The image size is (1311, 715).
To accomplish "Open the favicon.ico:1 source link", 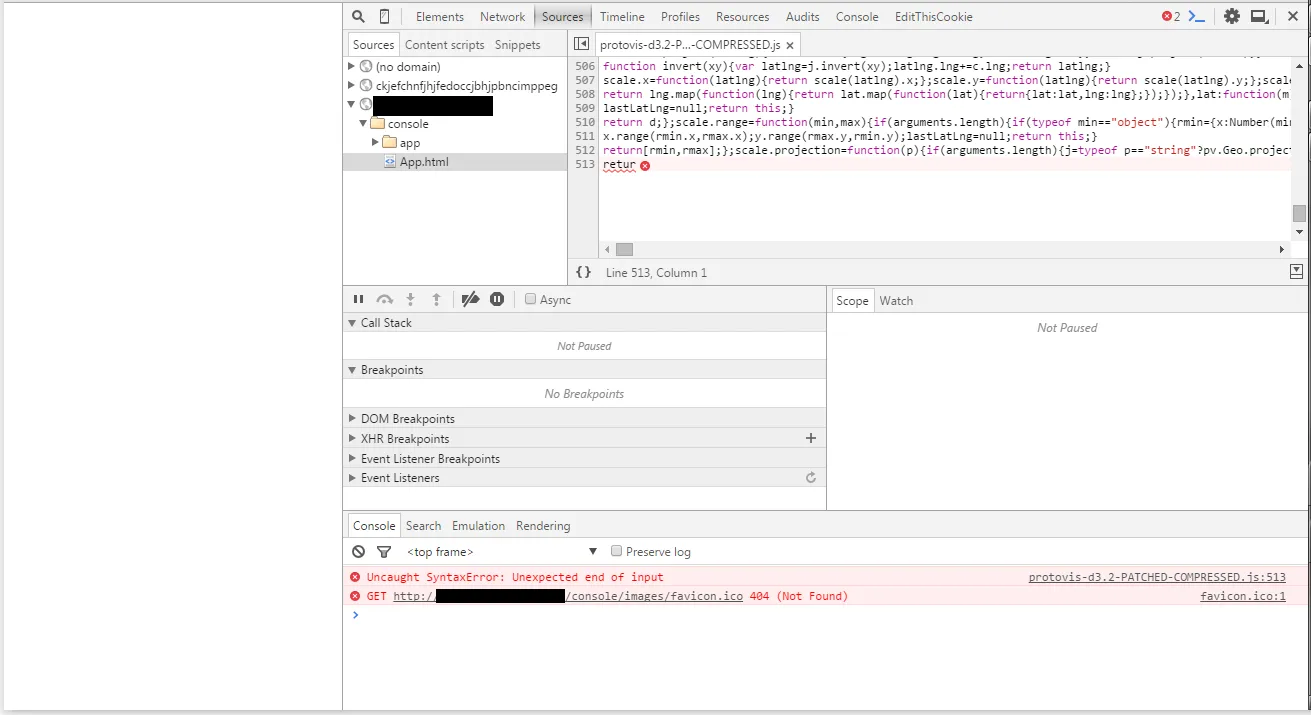I will coord(1243,596).
